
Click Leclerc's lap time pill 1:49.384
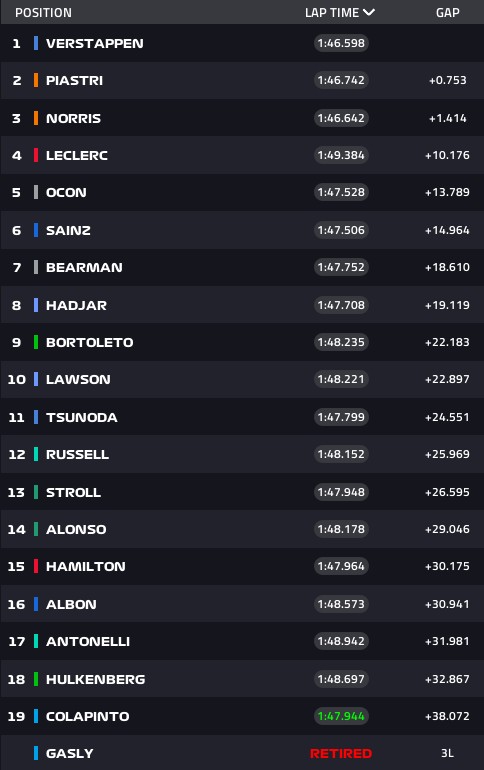coord(341,155)
